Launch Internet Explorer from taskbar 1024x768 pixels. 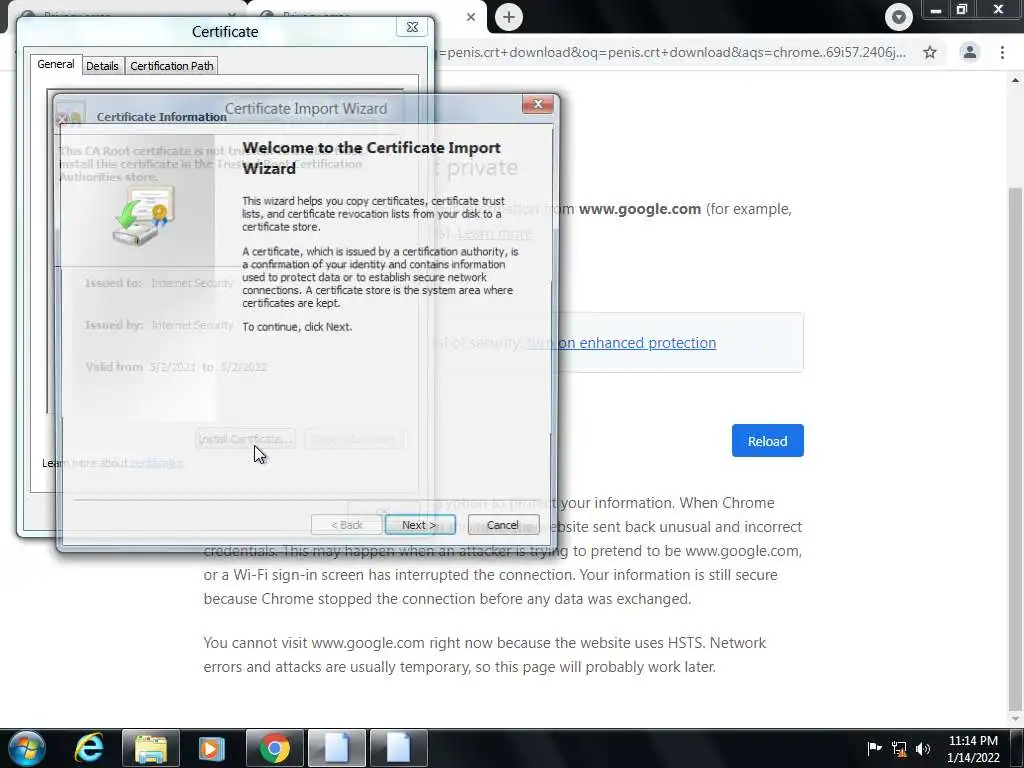(x=89, y=748)
